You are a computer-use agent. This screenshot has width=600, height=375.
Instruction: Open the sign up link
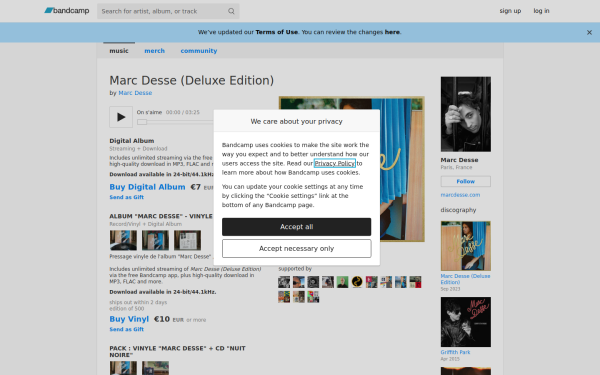(510, 11)
